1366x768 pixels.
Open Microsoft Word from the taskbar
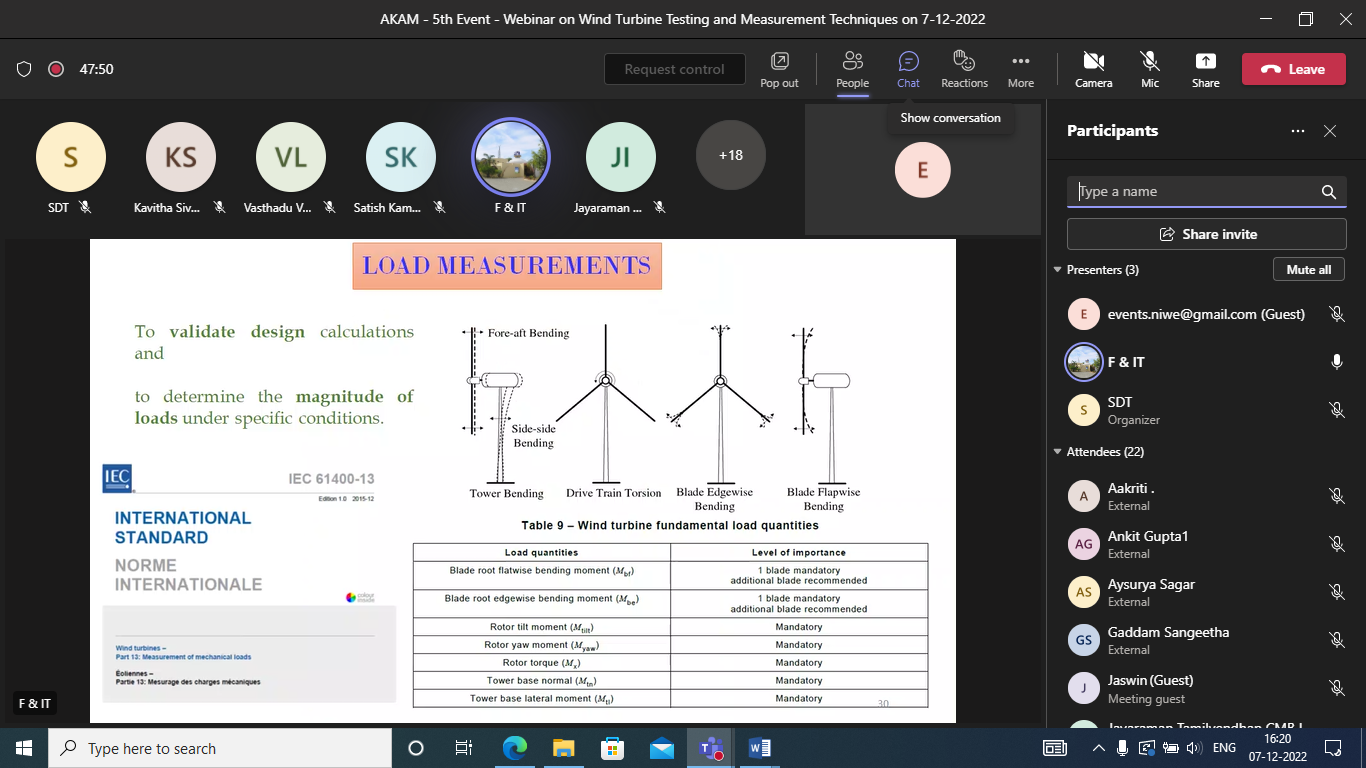point(759,748)
